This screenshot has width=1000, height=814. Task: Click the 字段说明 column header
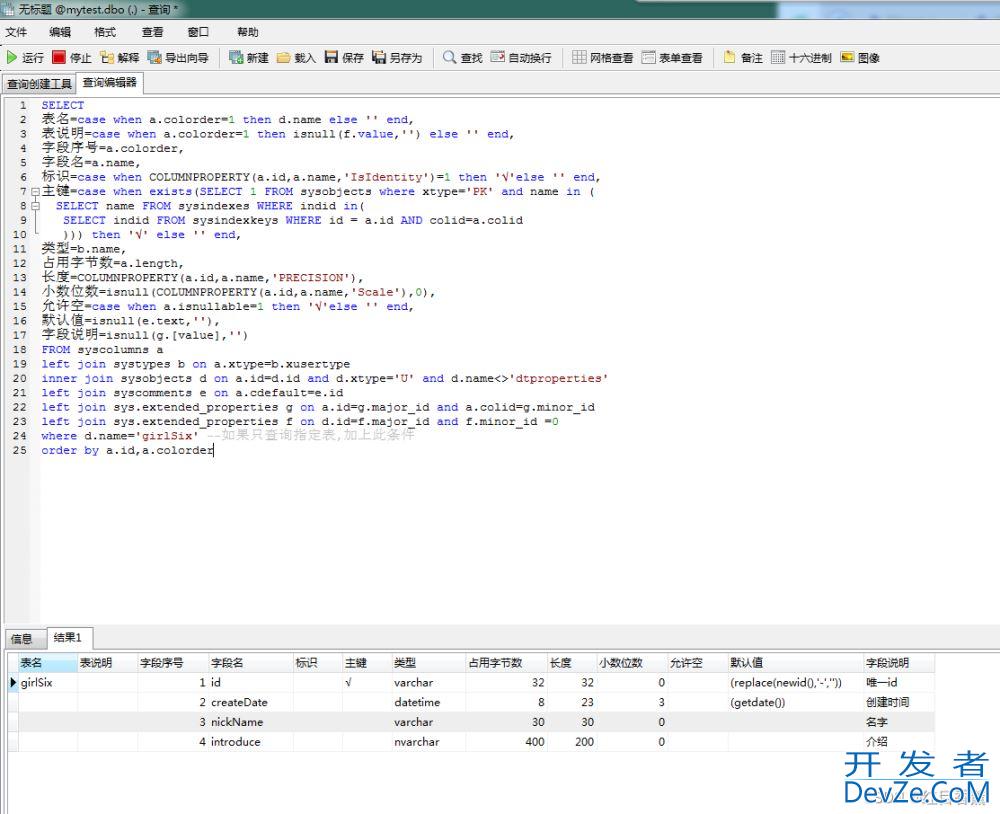point(899,663)
